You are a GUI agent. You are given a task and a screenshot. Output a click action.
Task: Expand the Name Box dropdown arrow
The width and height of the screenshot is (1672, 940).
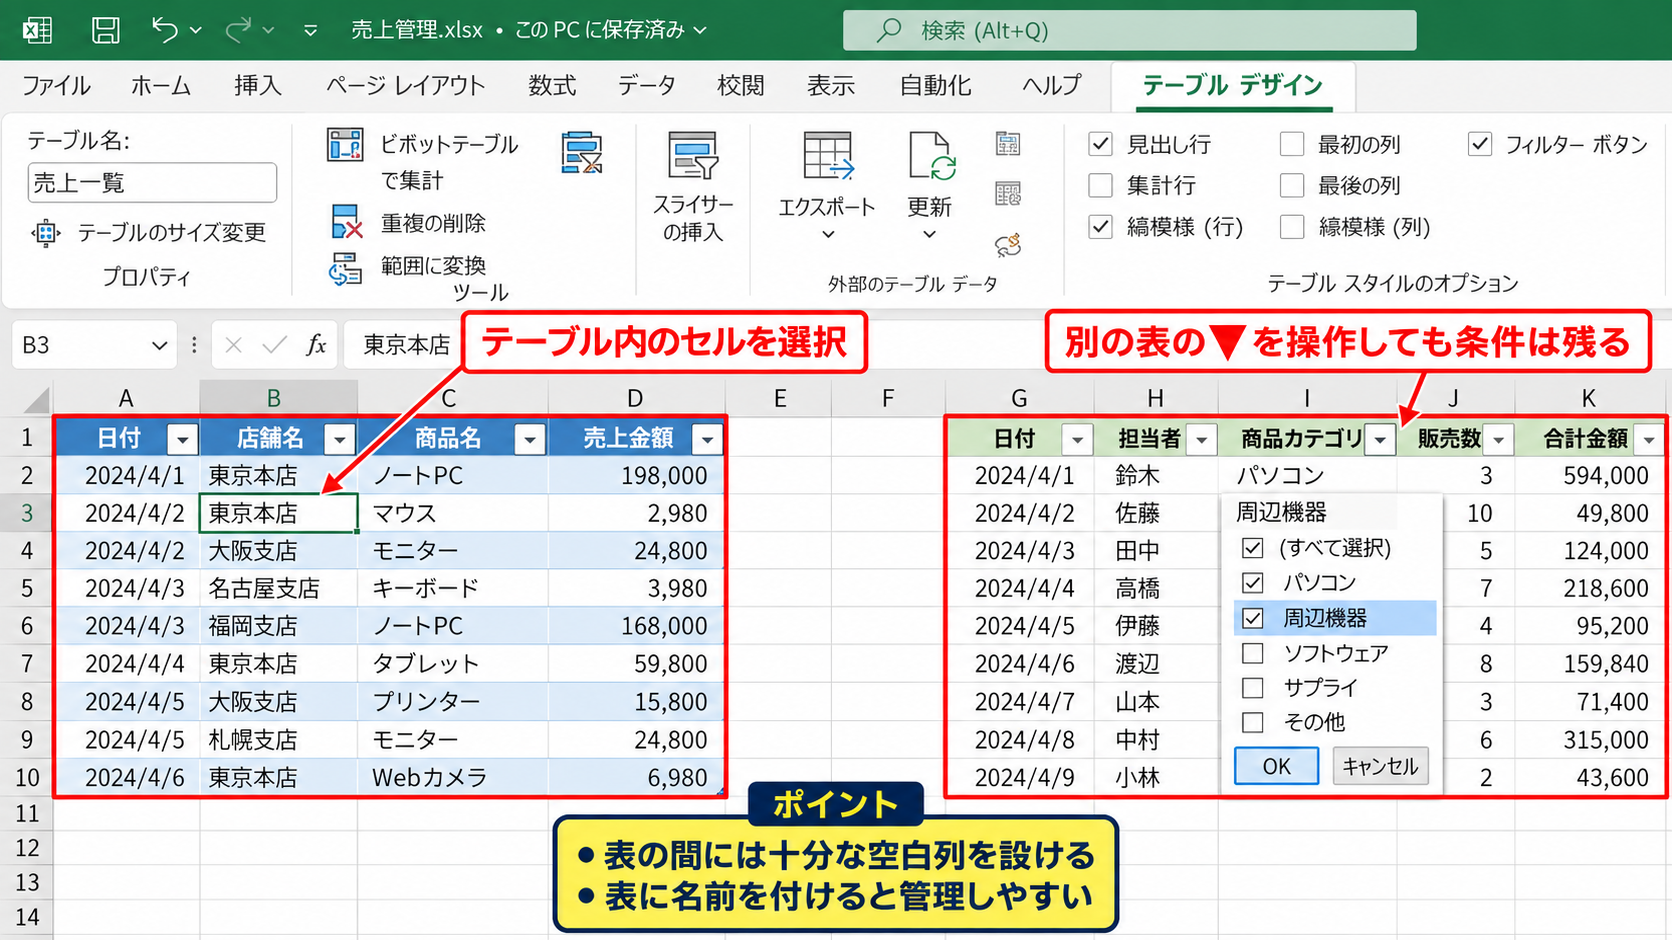(158, 346)
